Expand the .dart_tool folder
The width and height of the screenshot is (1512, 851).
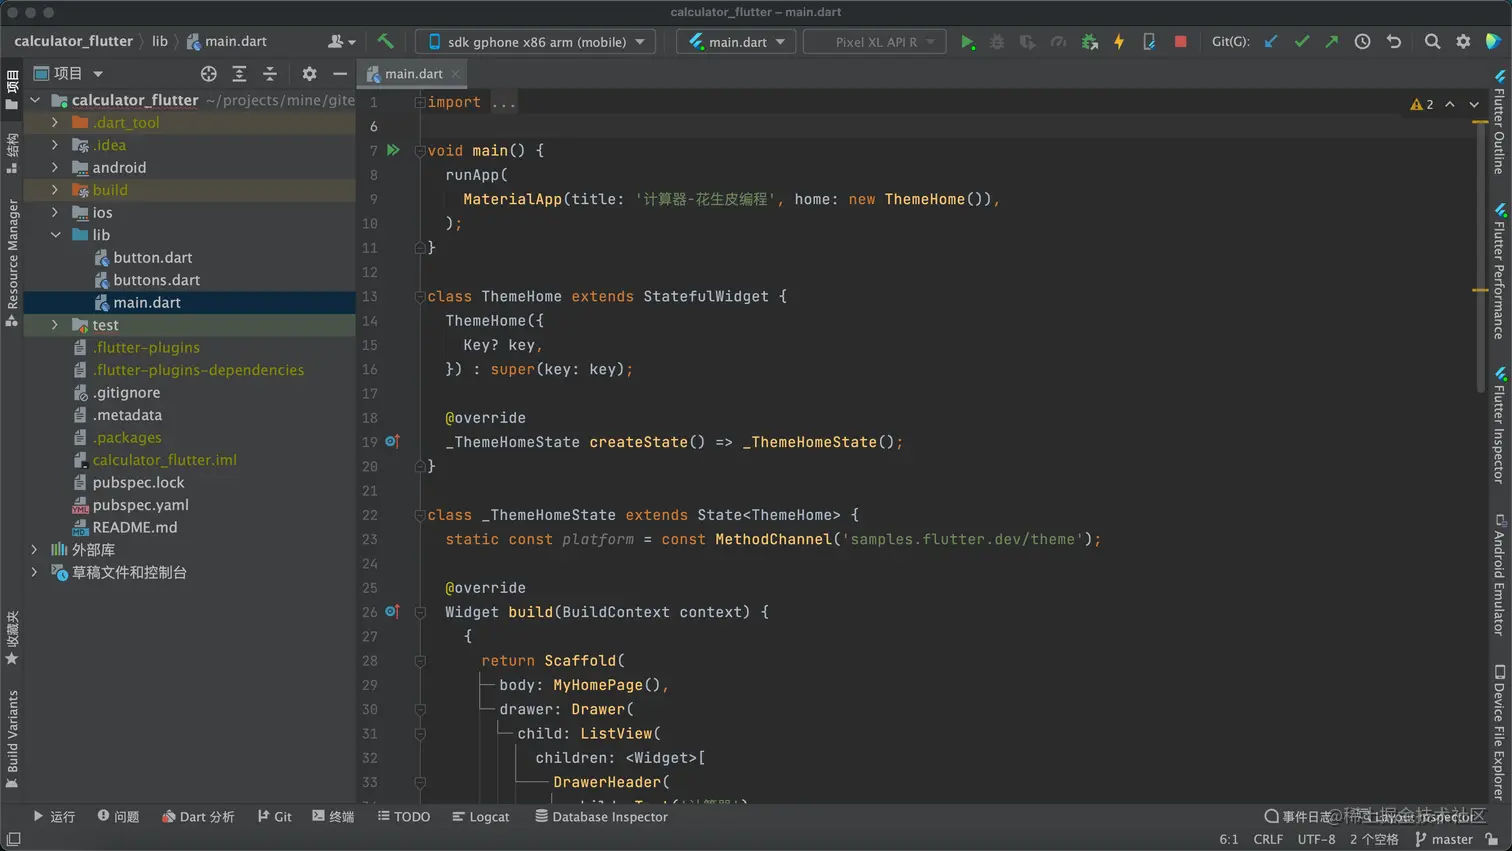tap(55, 123)
